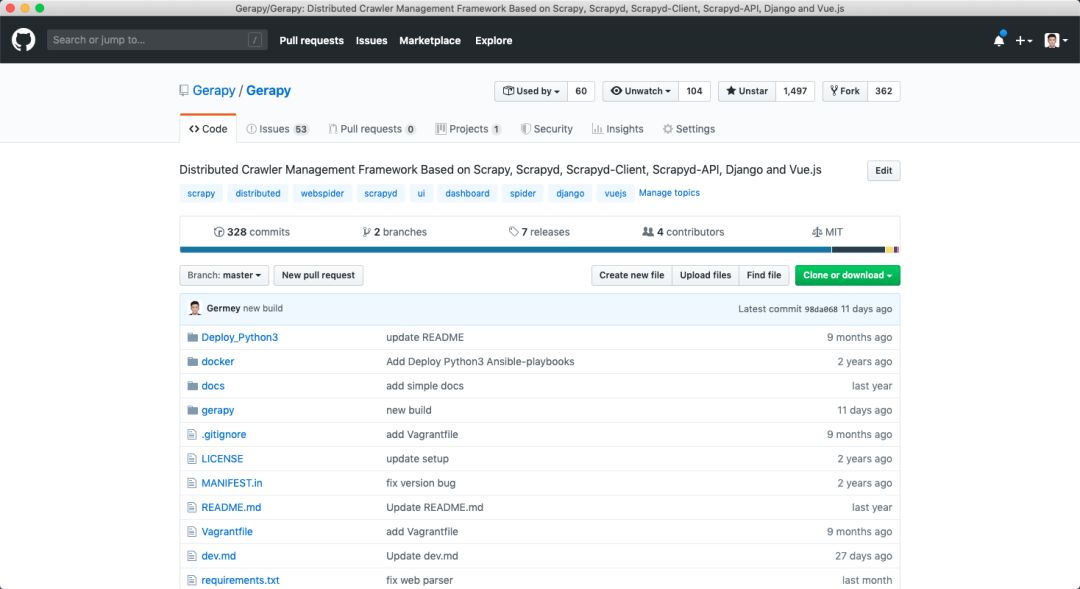The height and width of the screenshot is (589, 1080).
Task: Click the Vagrantfile file icon
Action: (192, 532)
